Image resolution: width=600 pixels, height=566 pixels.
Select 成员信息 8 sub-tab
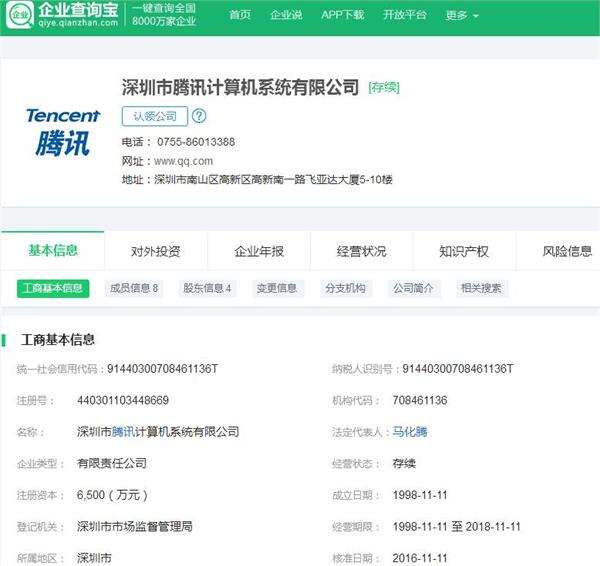[x=134, y=288]
